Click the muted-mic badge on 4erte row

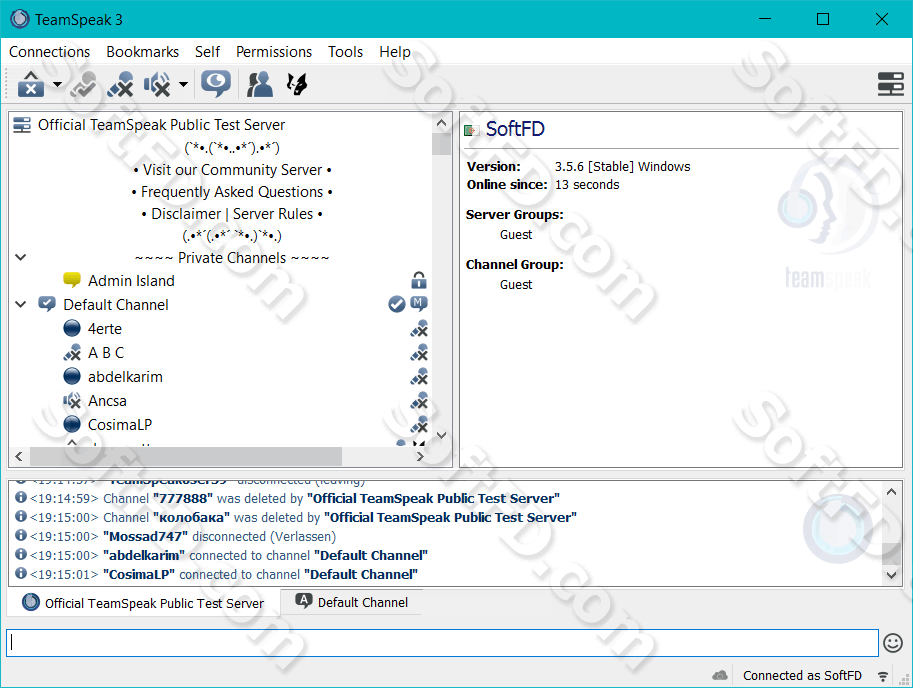point(419,329)
